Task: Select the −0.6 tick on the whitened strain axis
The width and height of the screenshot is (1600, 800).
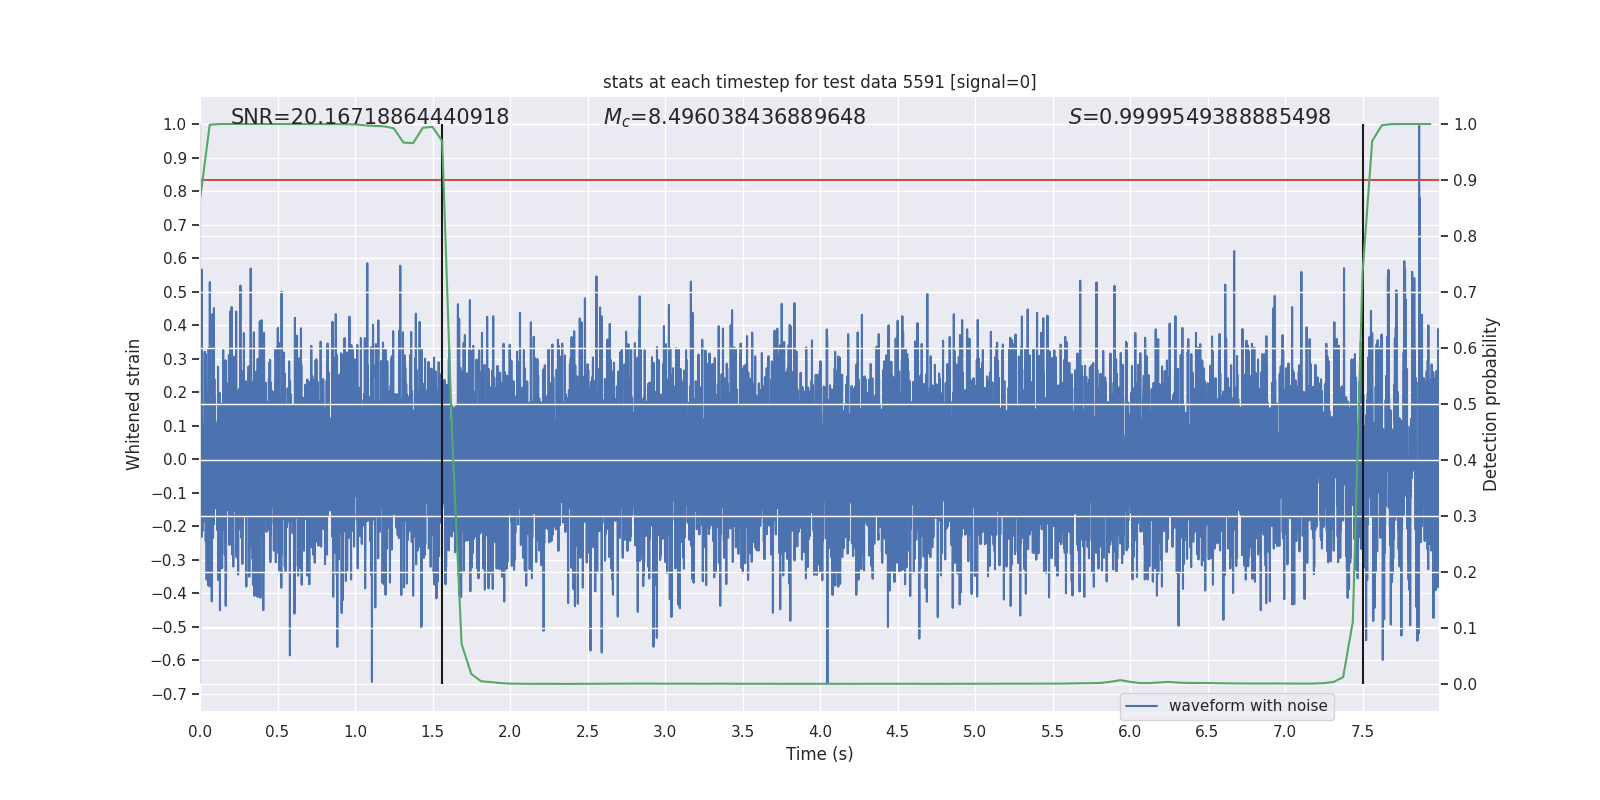Action: coord(169,661)
